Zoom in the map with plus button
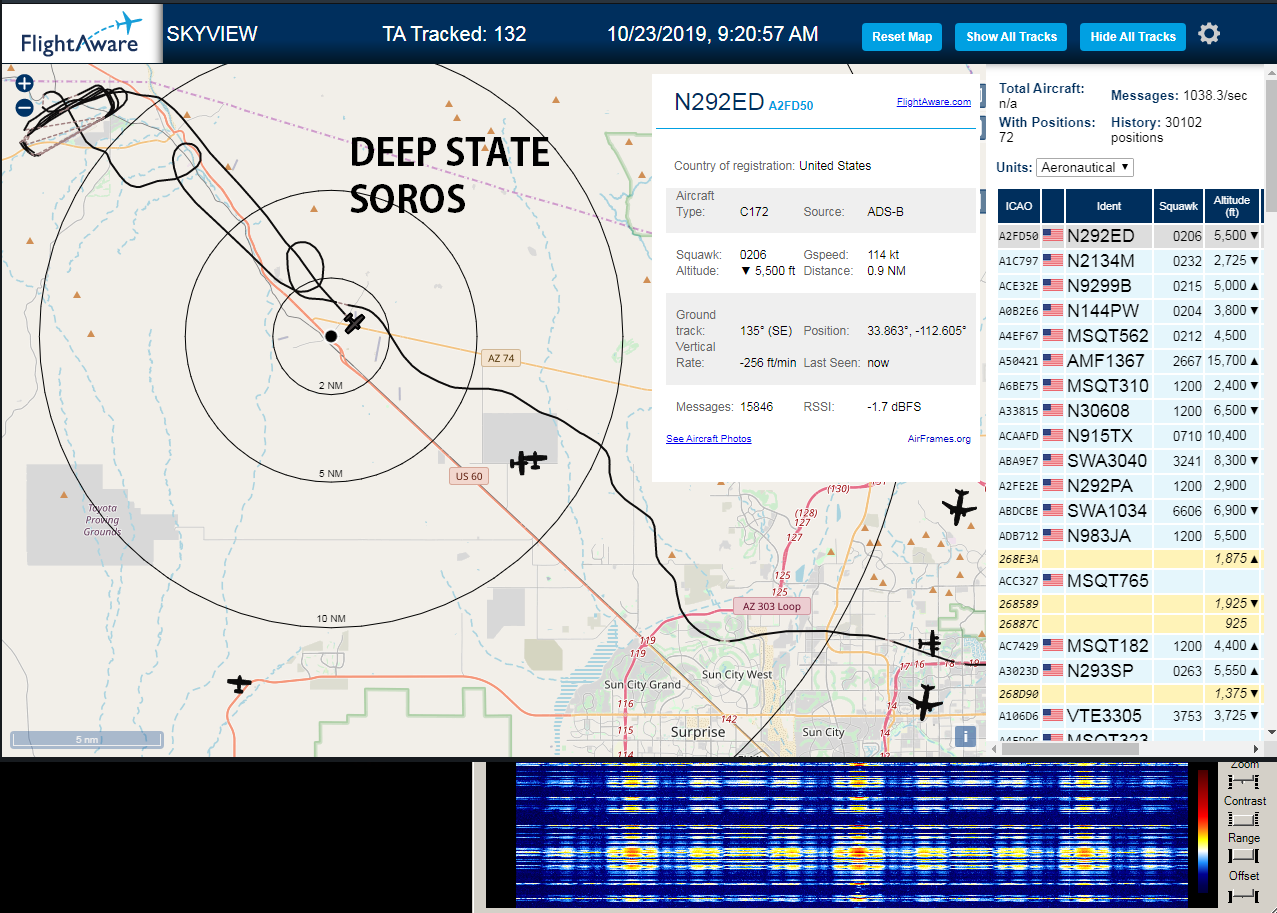 click(25, 84)
